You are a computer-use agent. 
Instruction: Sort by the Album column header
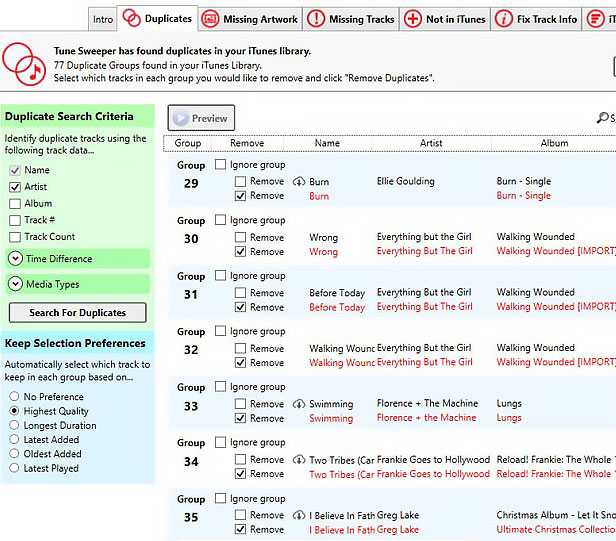554,143
